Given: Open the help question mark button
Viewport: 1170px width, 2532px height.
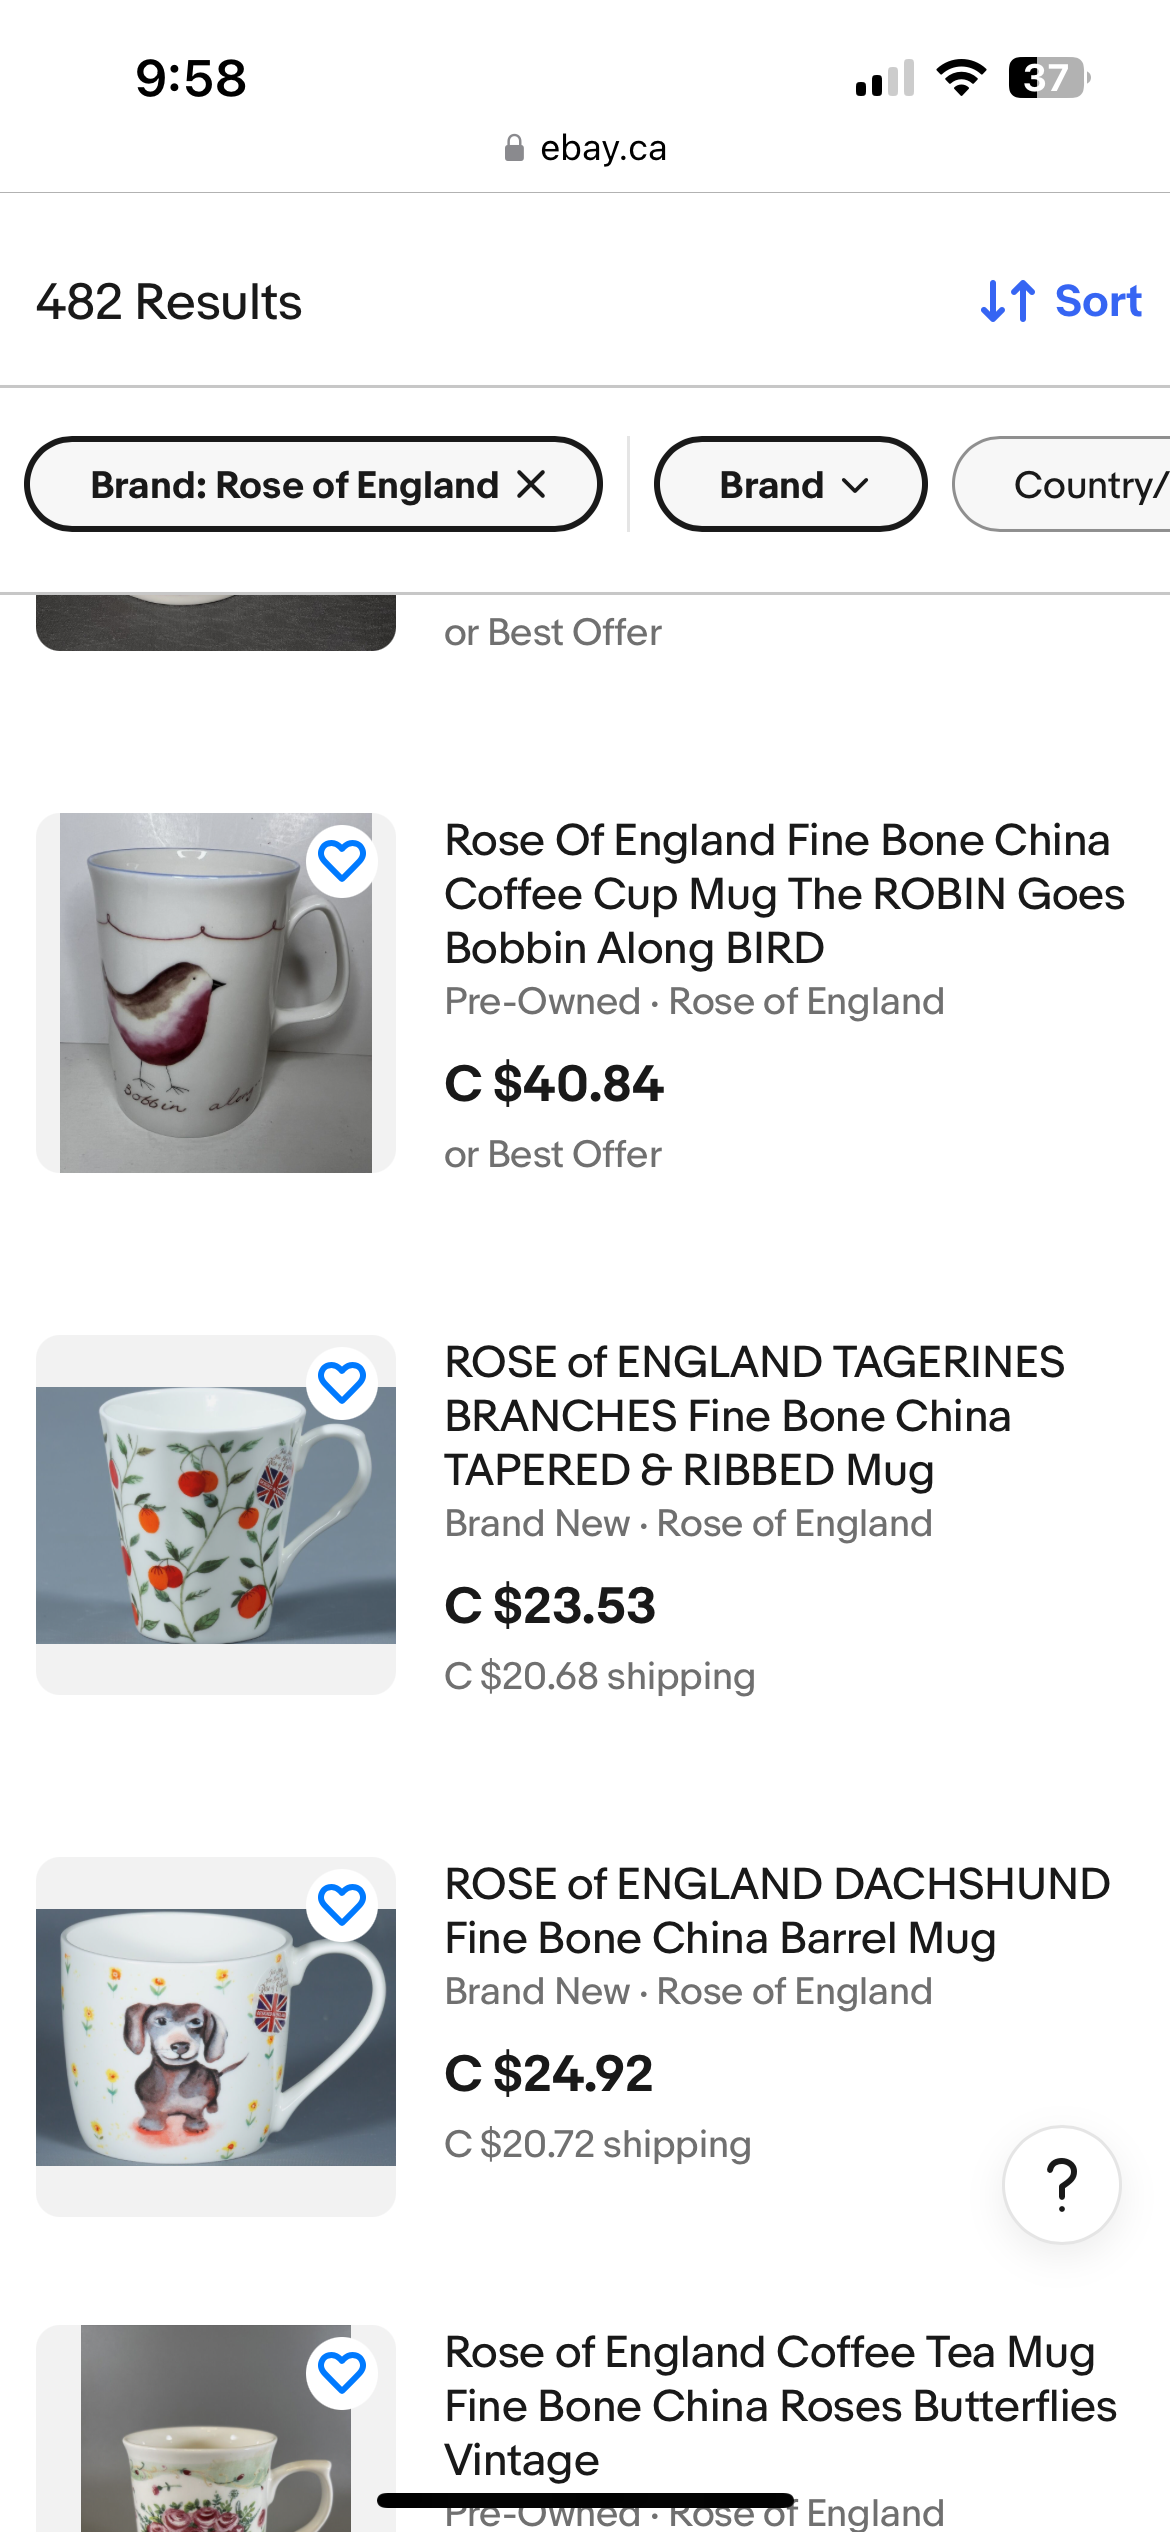Looking at the screenshot, I should [x=1061, y=2185].
